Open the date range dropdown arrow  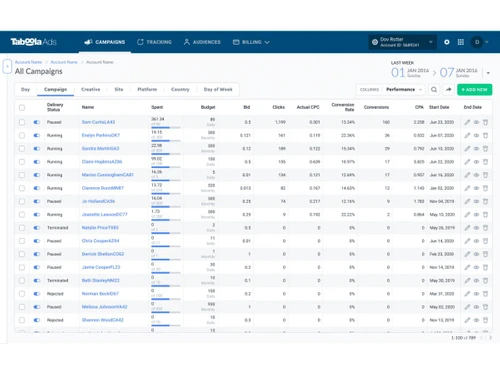pyautogui.click(x=488, y=73)
